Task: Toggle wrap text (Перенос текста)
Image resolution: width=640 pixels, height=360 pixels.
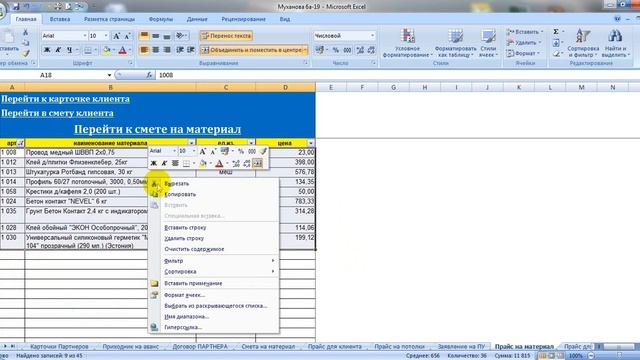Action: 226,36
